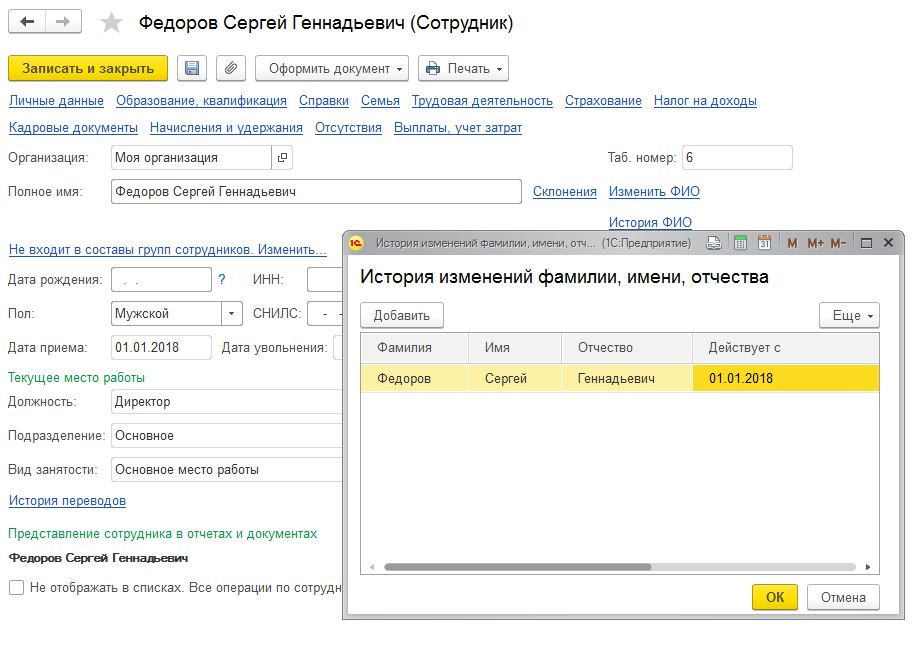The image size is (921, 654).
Task: Click the M+ memory button
Action: (x=815, y=243)
